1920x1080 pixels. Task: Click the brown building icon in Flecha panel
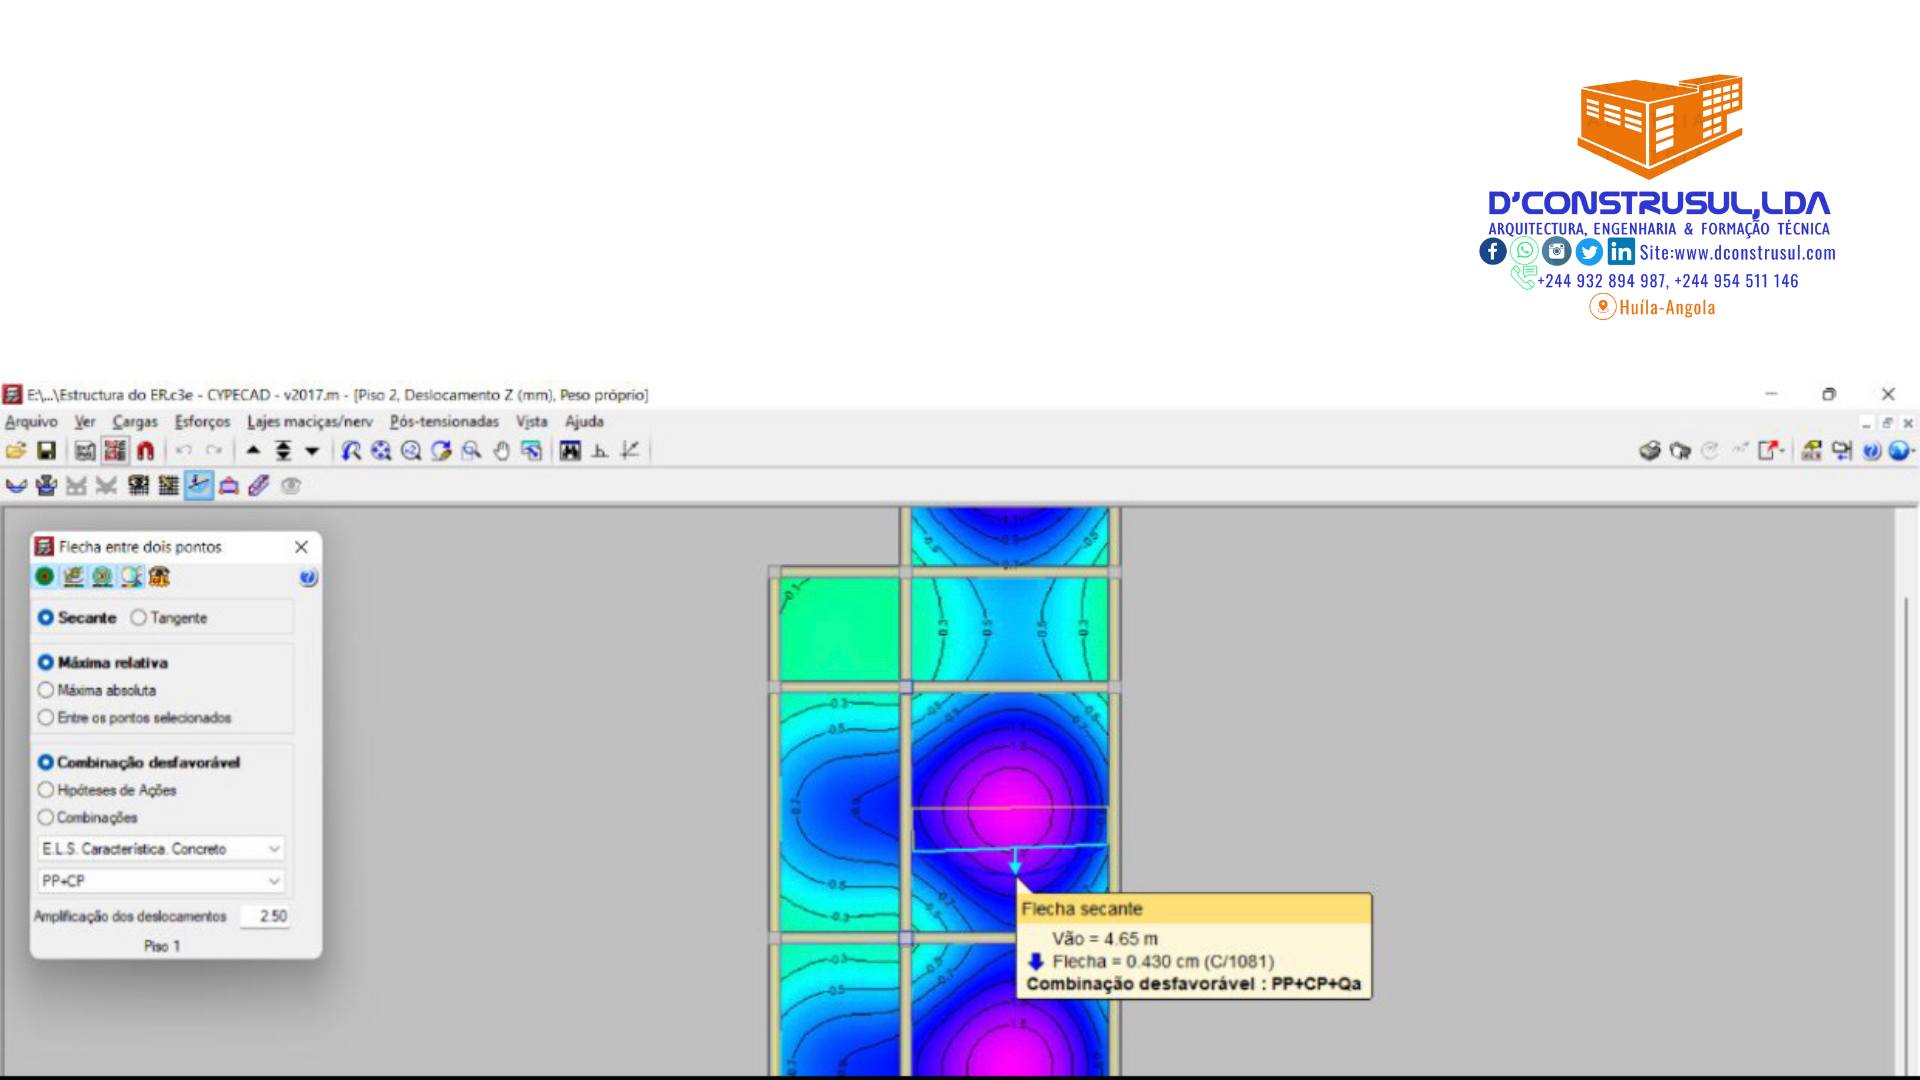click(x=159, y=577)
